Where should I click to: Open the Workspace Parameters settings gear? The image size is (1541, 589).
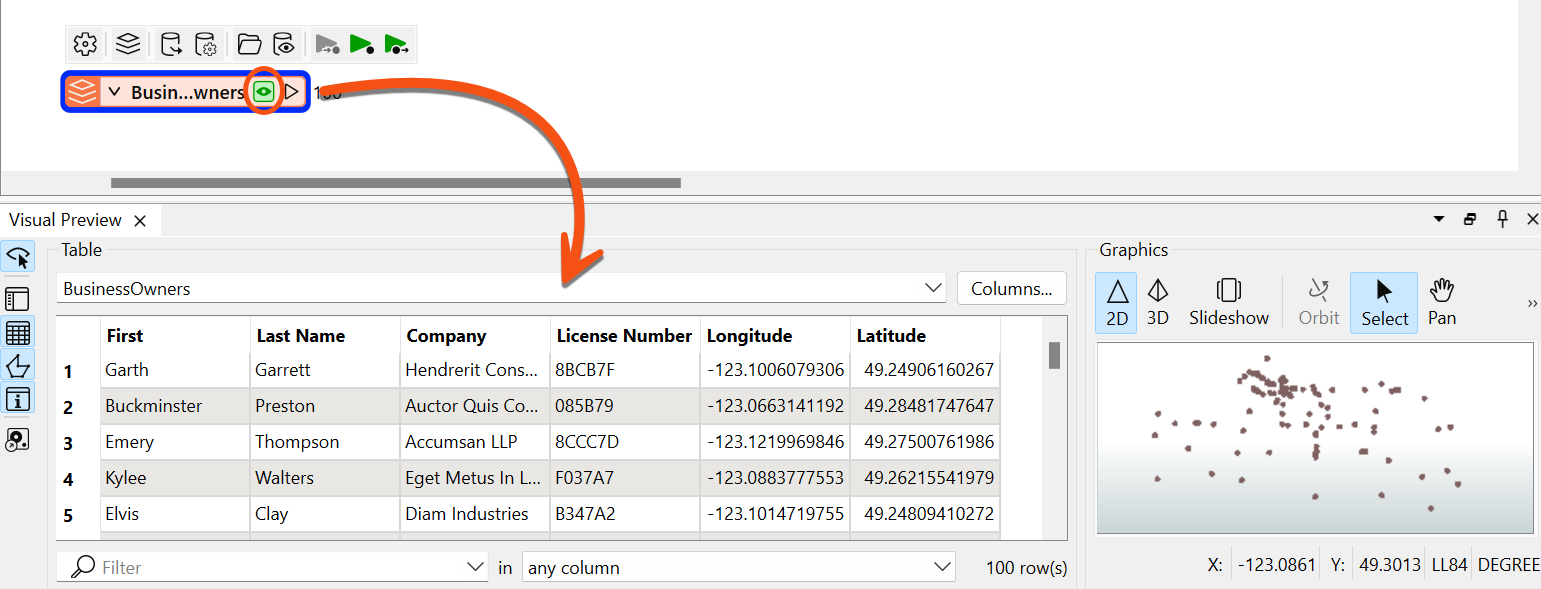(x=85, y=44)
